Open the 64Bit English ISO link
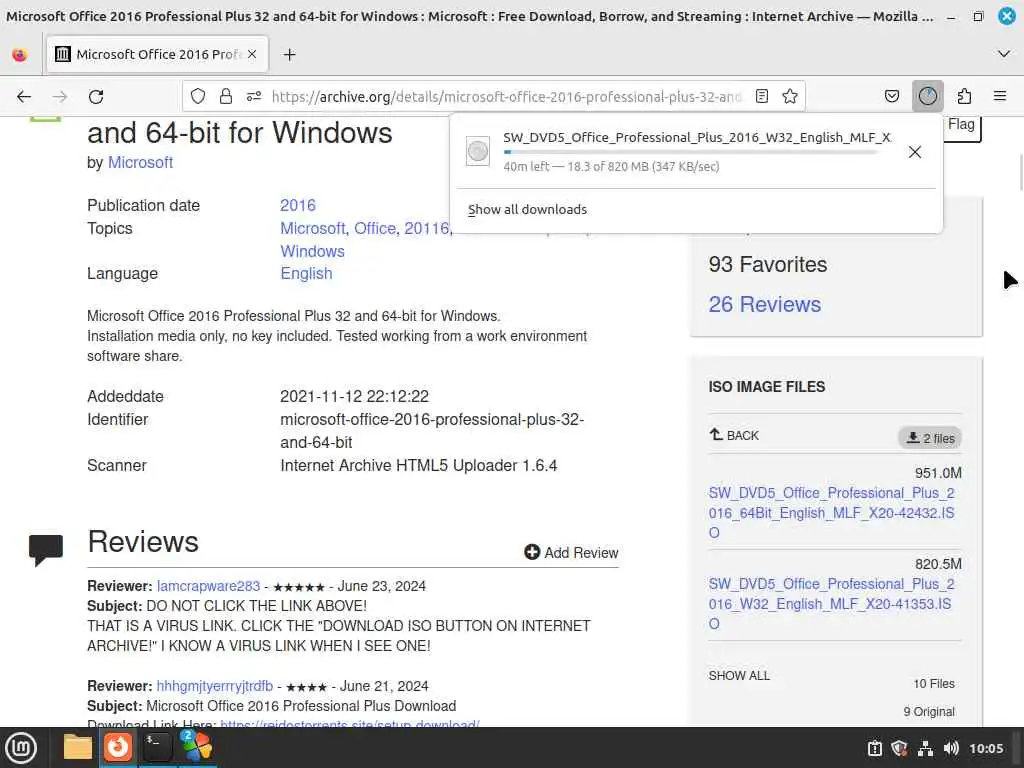Viewport: 1024px width, 768px height. click(831, 513)
